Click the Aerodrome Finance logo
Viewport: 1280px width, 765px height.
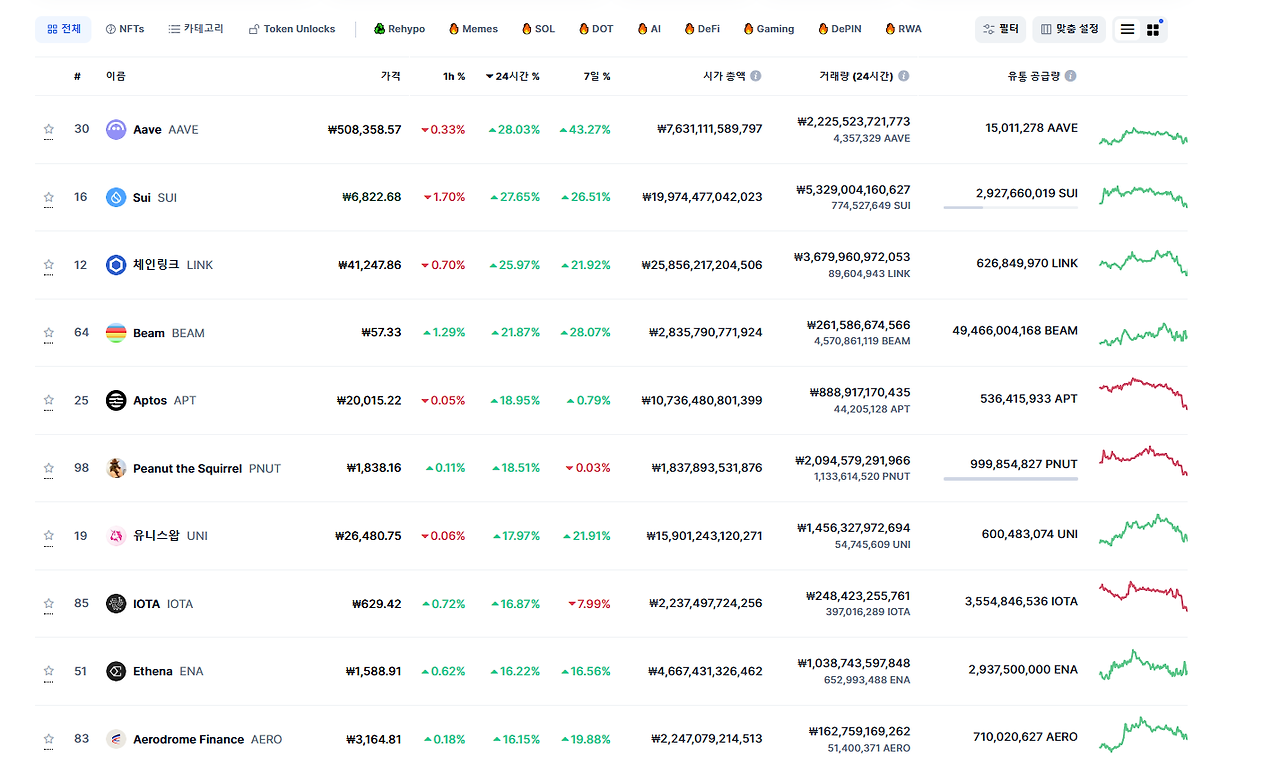pos(116,739)
